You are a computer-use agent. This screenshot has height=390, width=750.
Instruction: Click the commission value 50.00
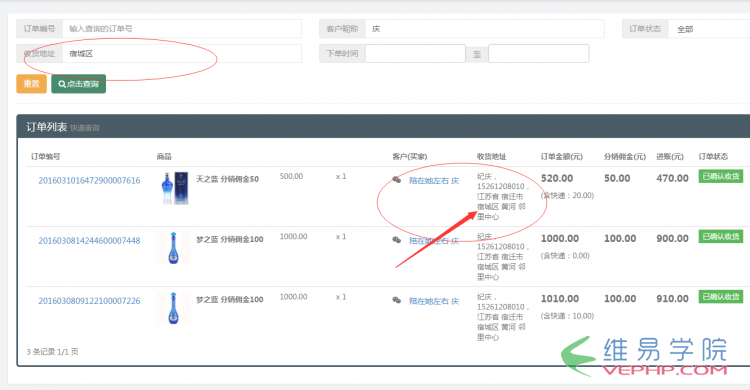pyautogui.click(x=617, y=178)
